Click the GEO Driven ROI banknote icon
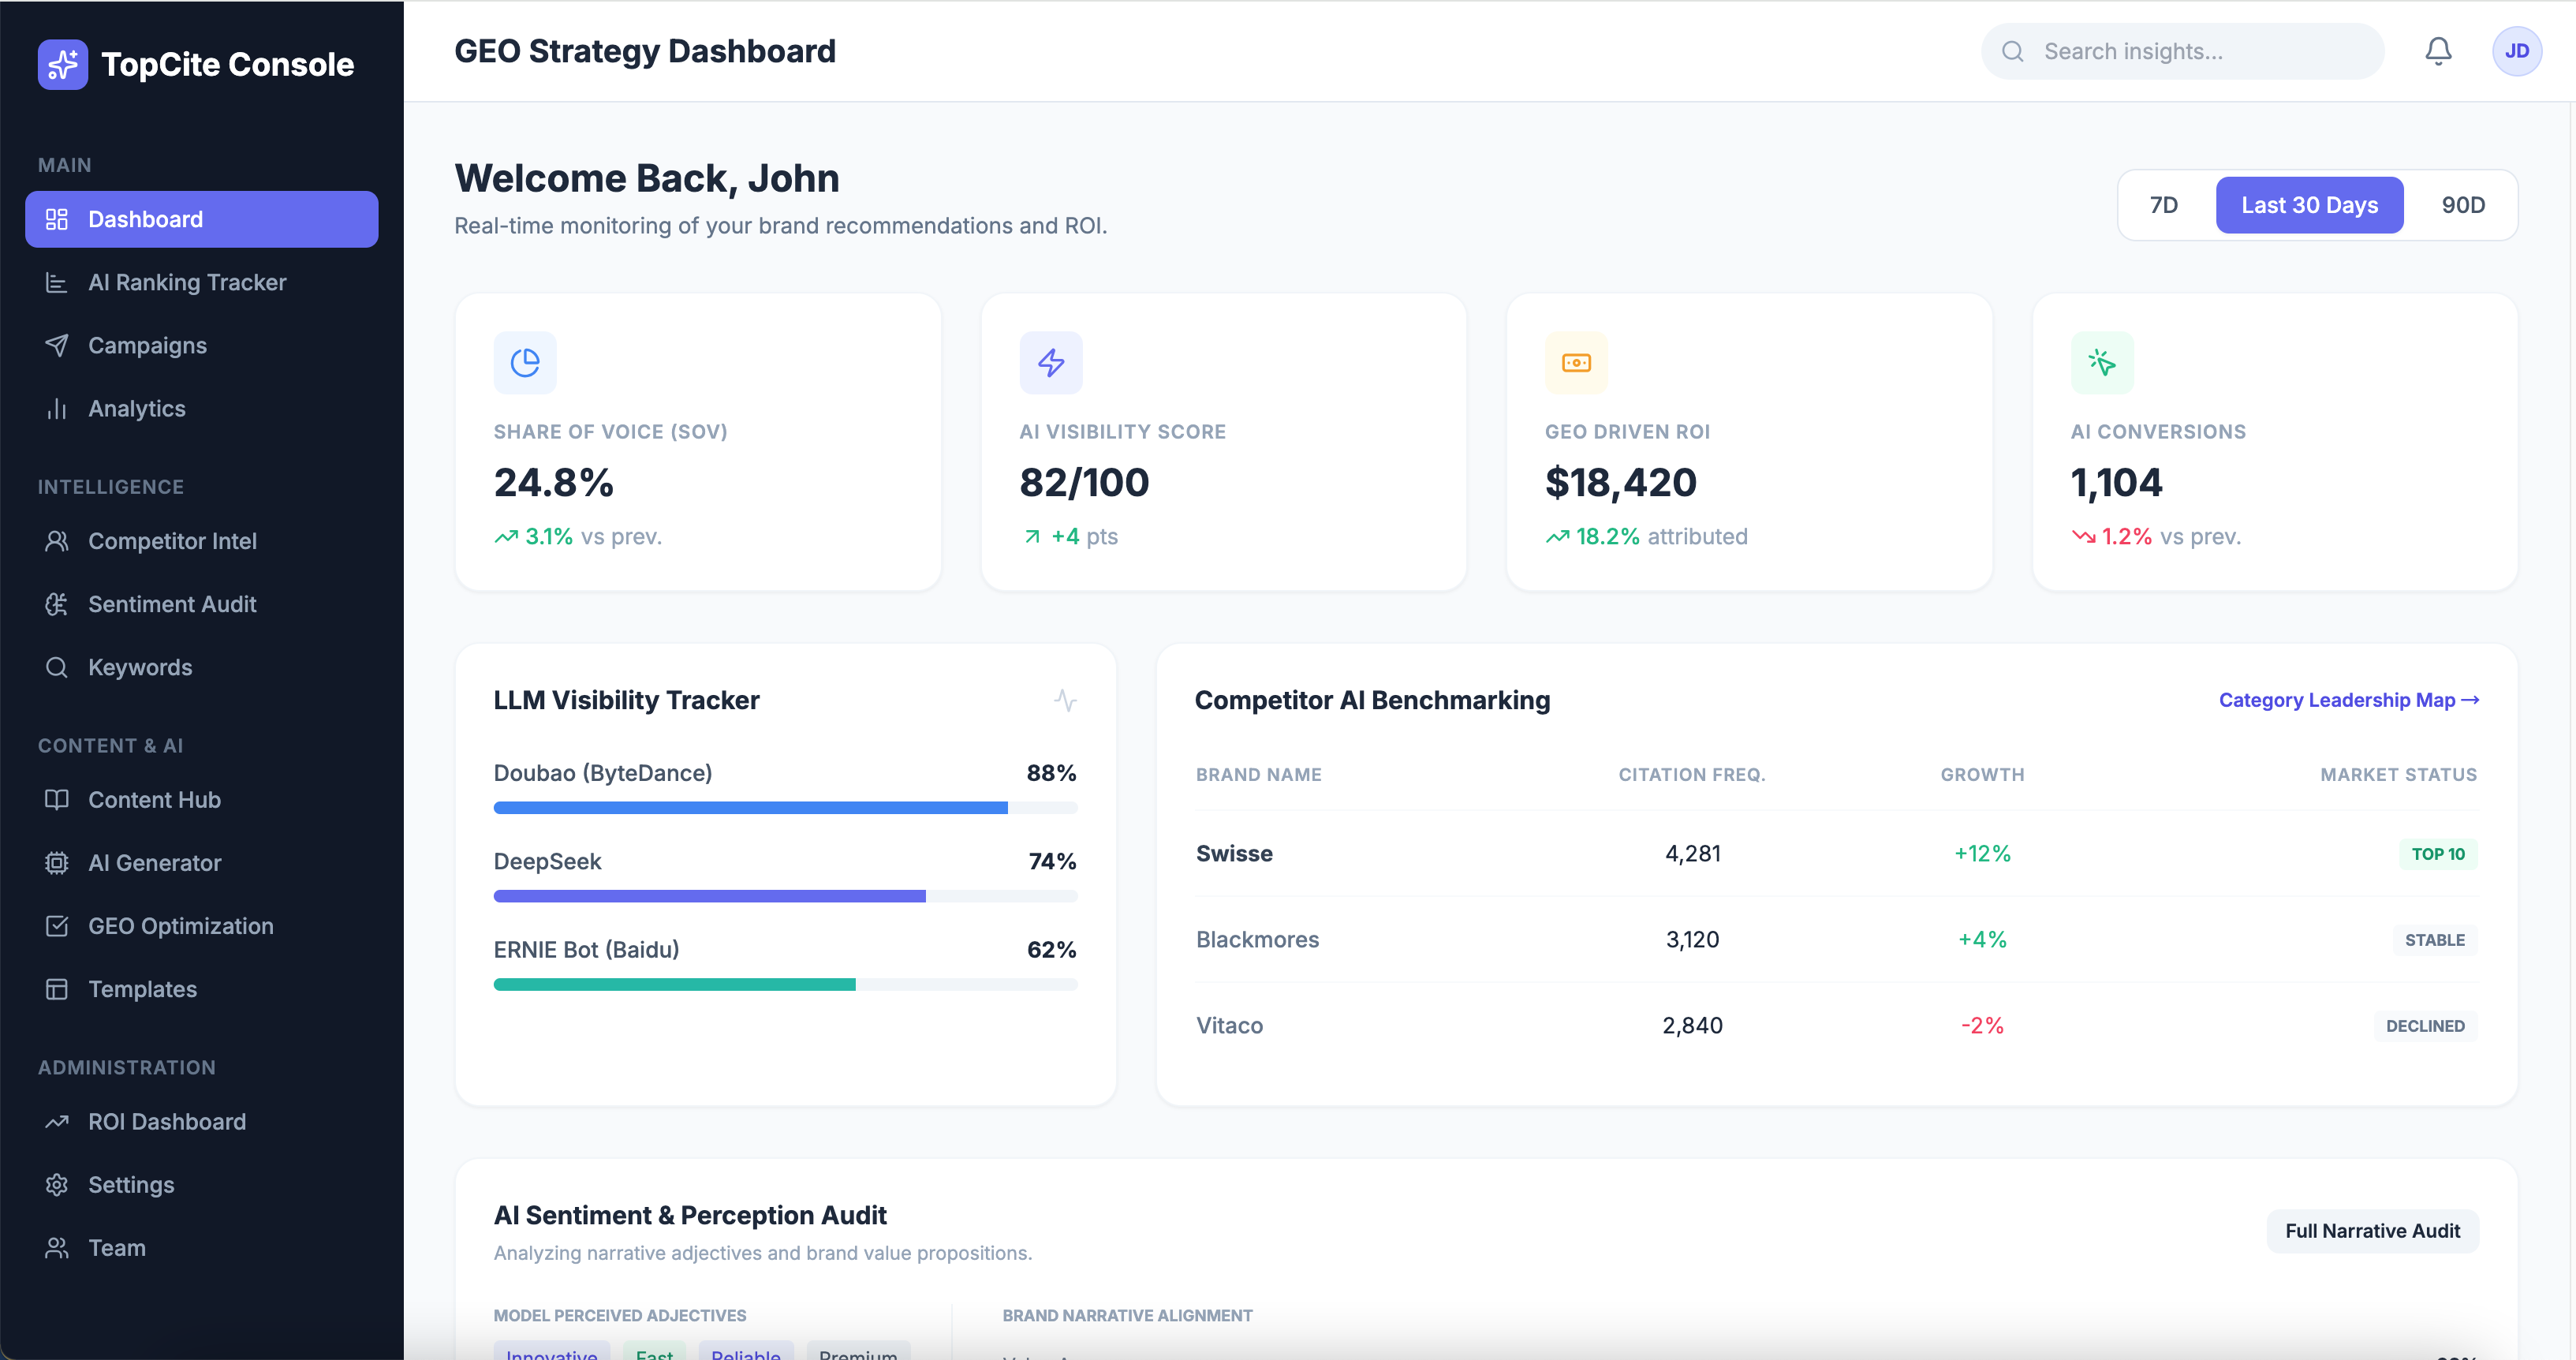The image size is (2576, 1360). (x=1576, y=362)
